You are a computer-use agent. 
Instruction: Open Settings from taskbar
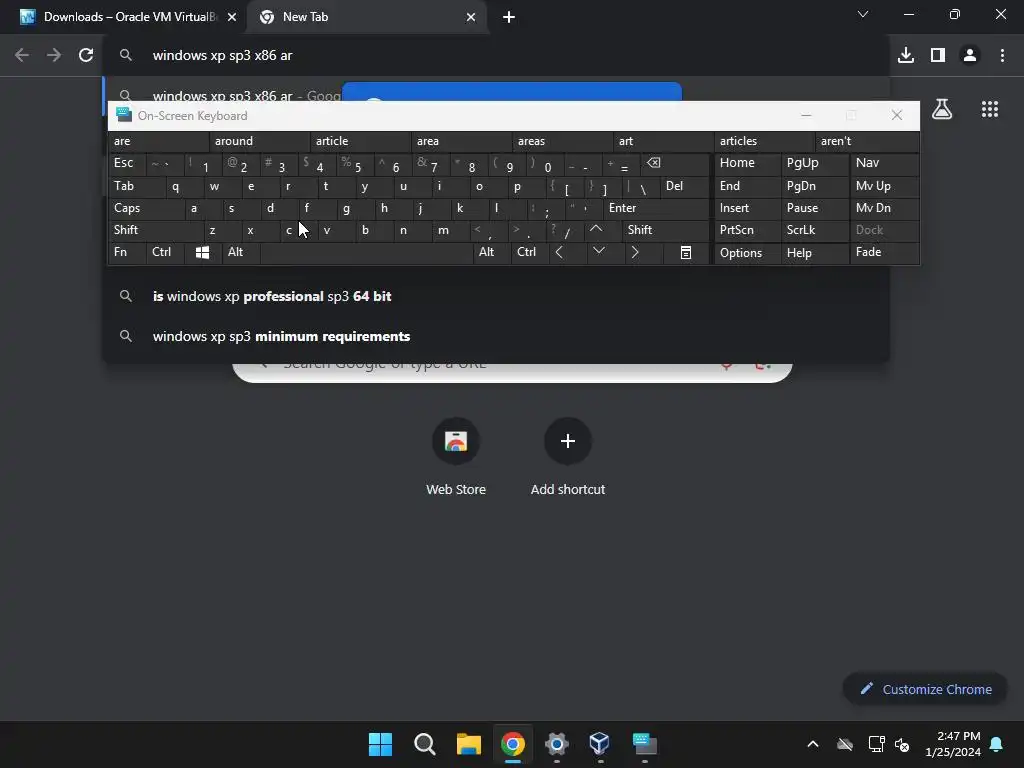point(556,744)
